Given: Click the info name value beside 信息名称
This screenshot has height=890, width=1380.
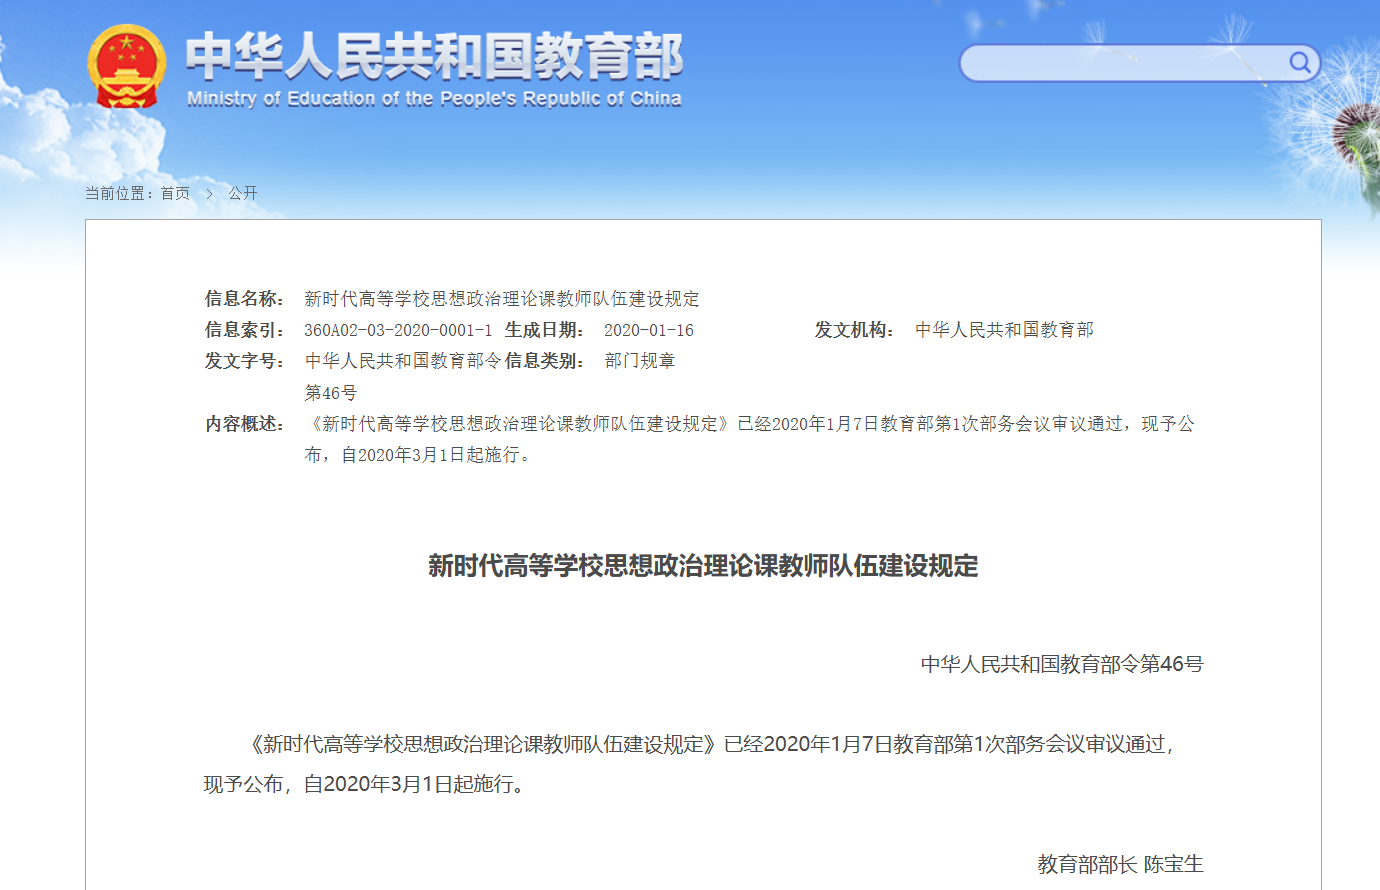Looking at the screenshot, I should coord(502,299).
